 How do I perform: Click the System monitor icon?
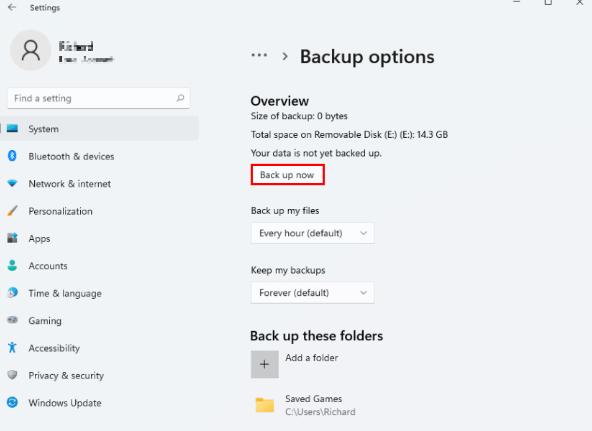[12, 129]
